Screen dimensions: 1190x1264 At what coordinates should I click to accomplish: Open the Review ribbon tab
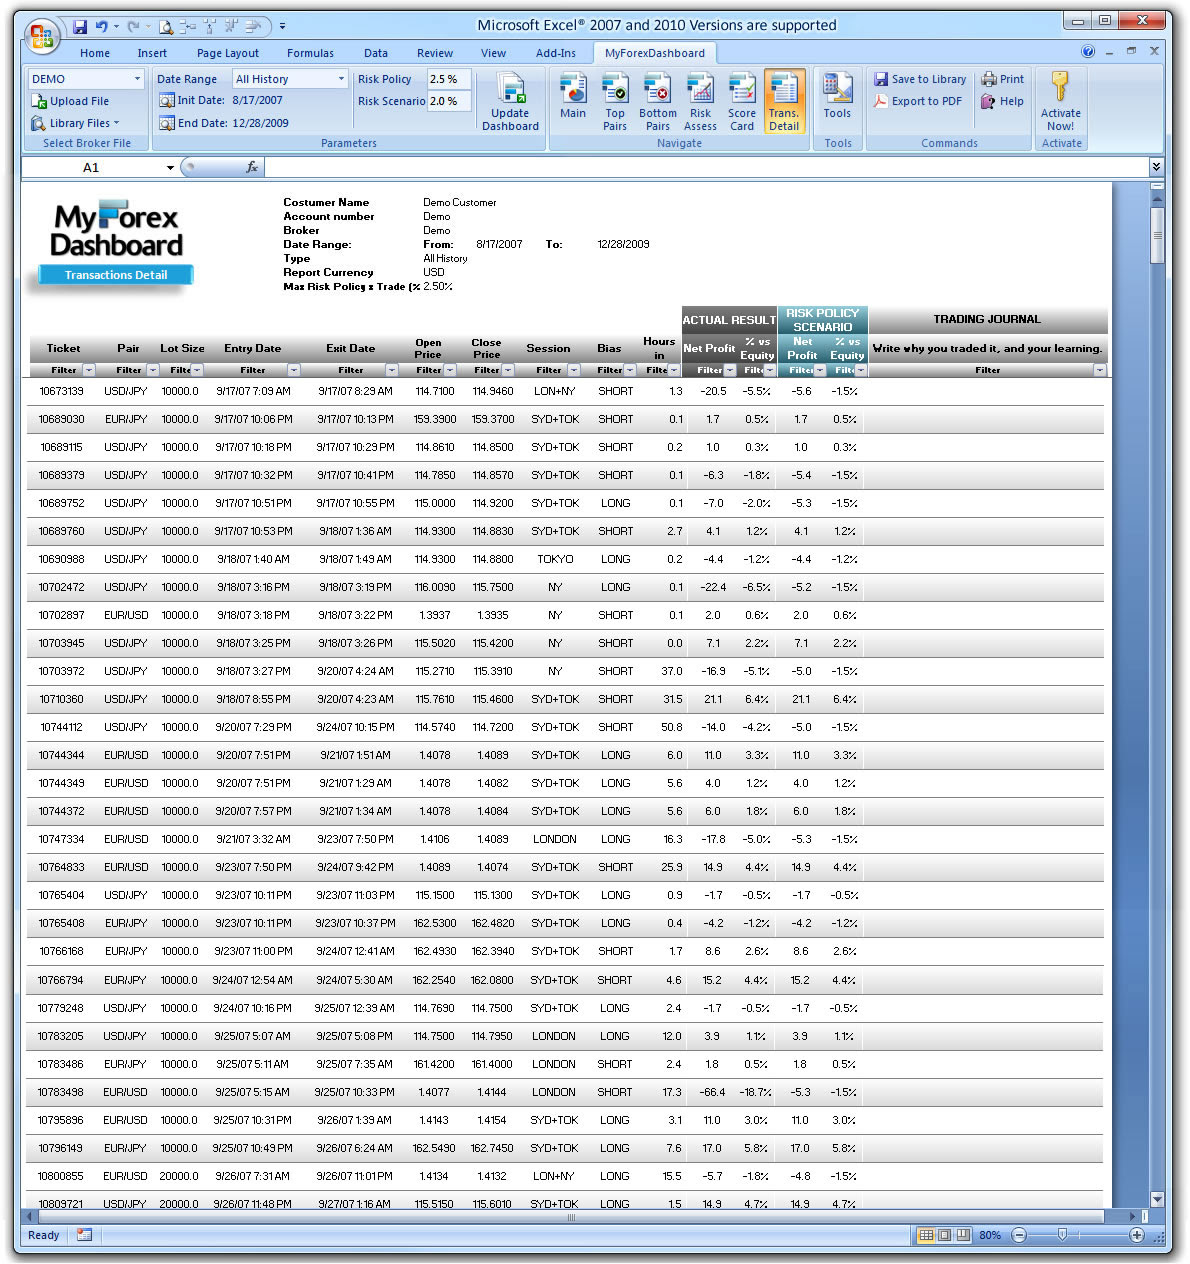pos(435,53)
